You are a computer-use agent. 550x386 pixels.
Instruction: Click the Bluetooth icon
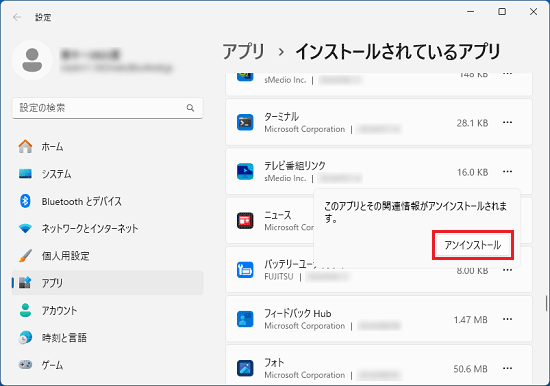click(x=25, y=201)
